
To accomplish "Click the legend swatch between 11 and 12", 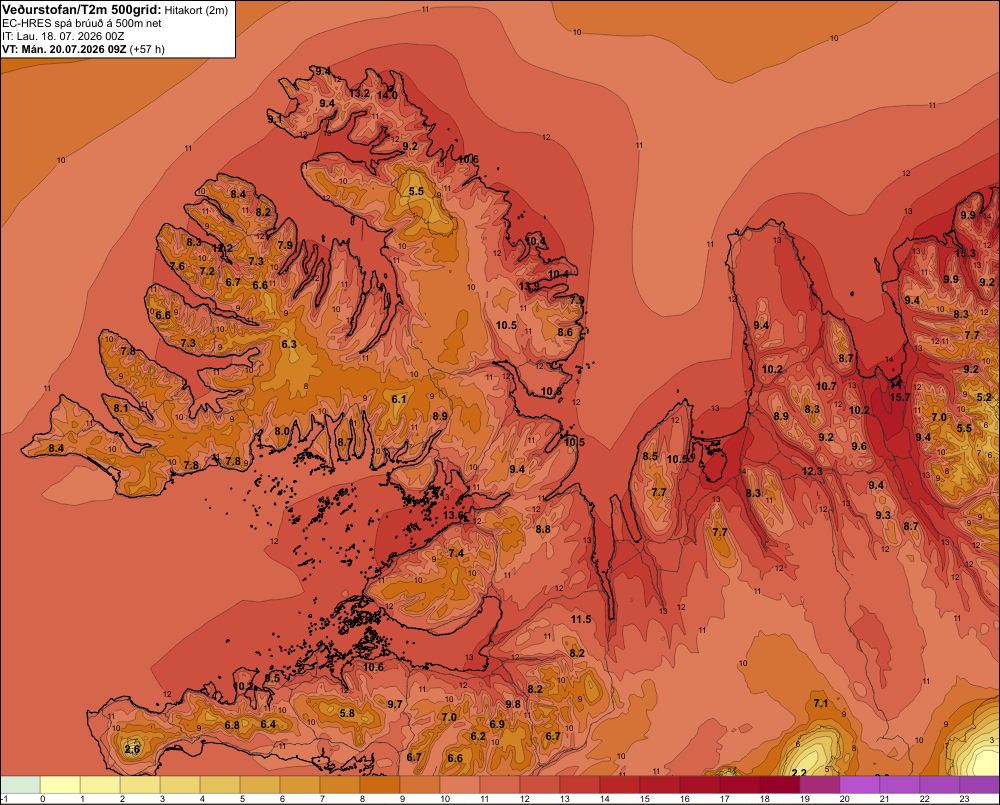I will click(x=500, y=785).
